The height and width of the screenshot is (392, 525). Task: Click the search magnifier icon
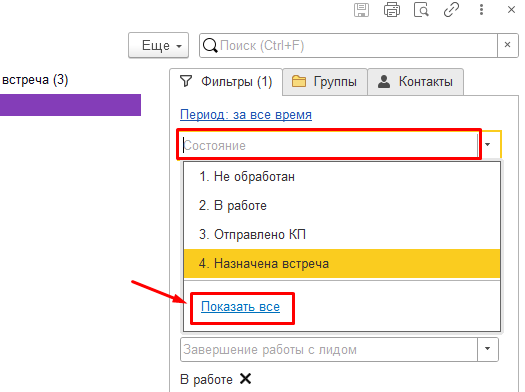coord(210,46)
